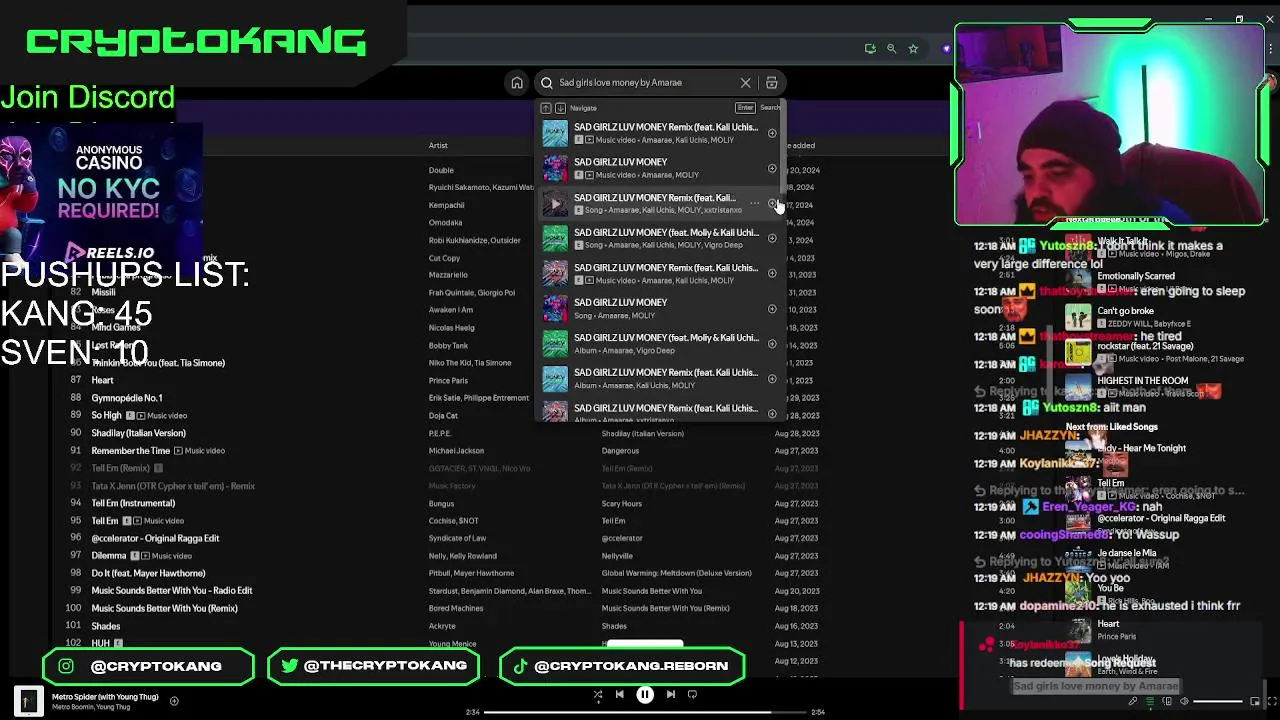Pause the current song

(x=645, y=694)
